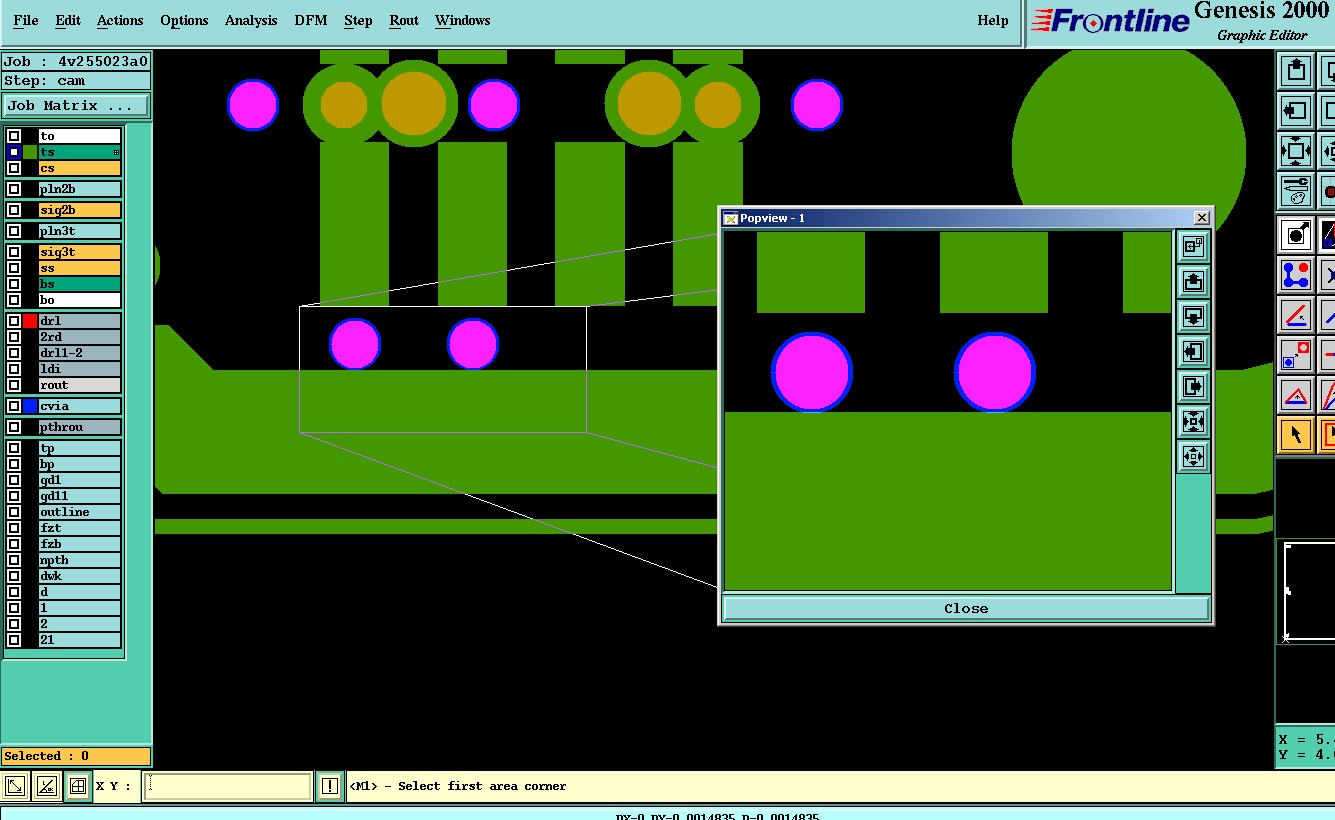
Task: Click the diagonal arrow coordinate mode icon
Action: pos(15,786)
